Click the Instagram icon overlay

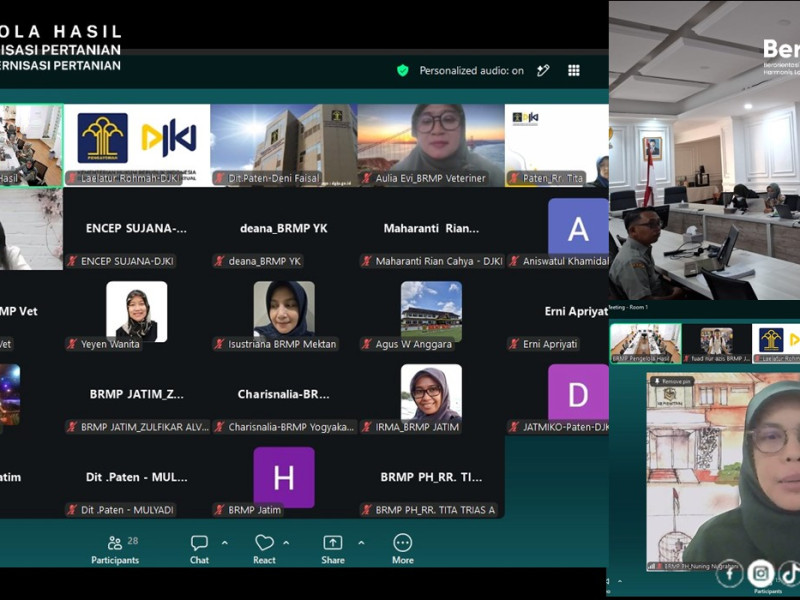tap(761, 573)
